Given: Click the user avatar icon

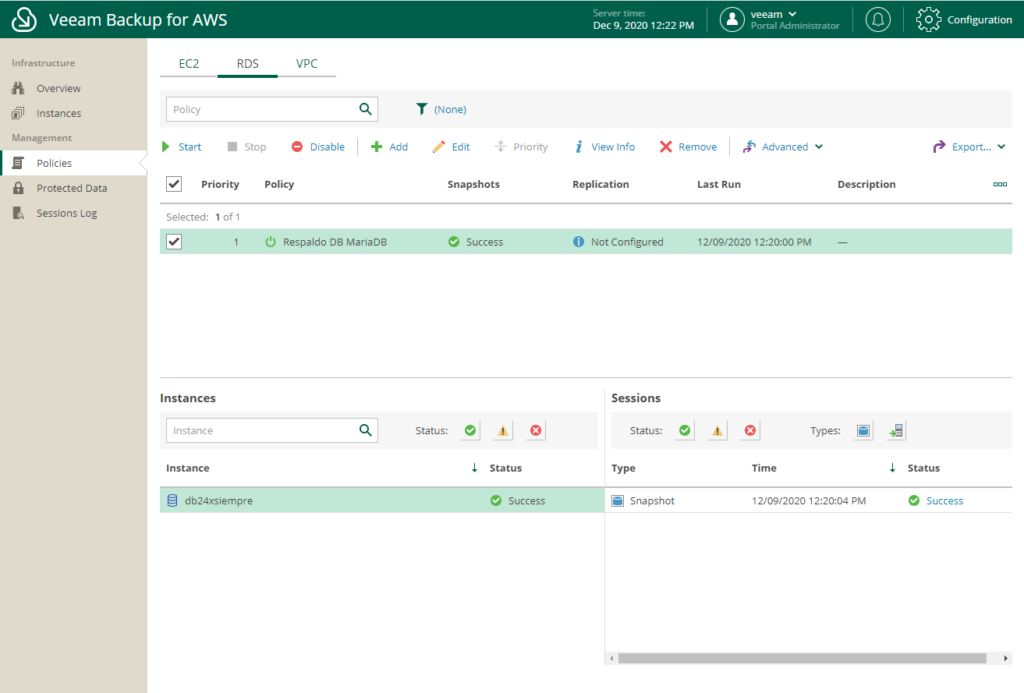Looking at the screenshot, I should tap(732, 20).
